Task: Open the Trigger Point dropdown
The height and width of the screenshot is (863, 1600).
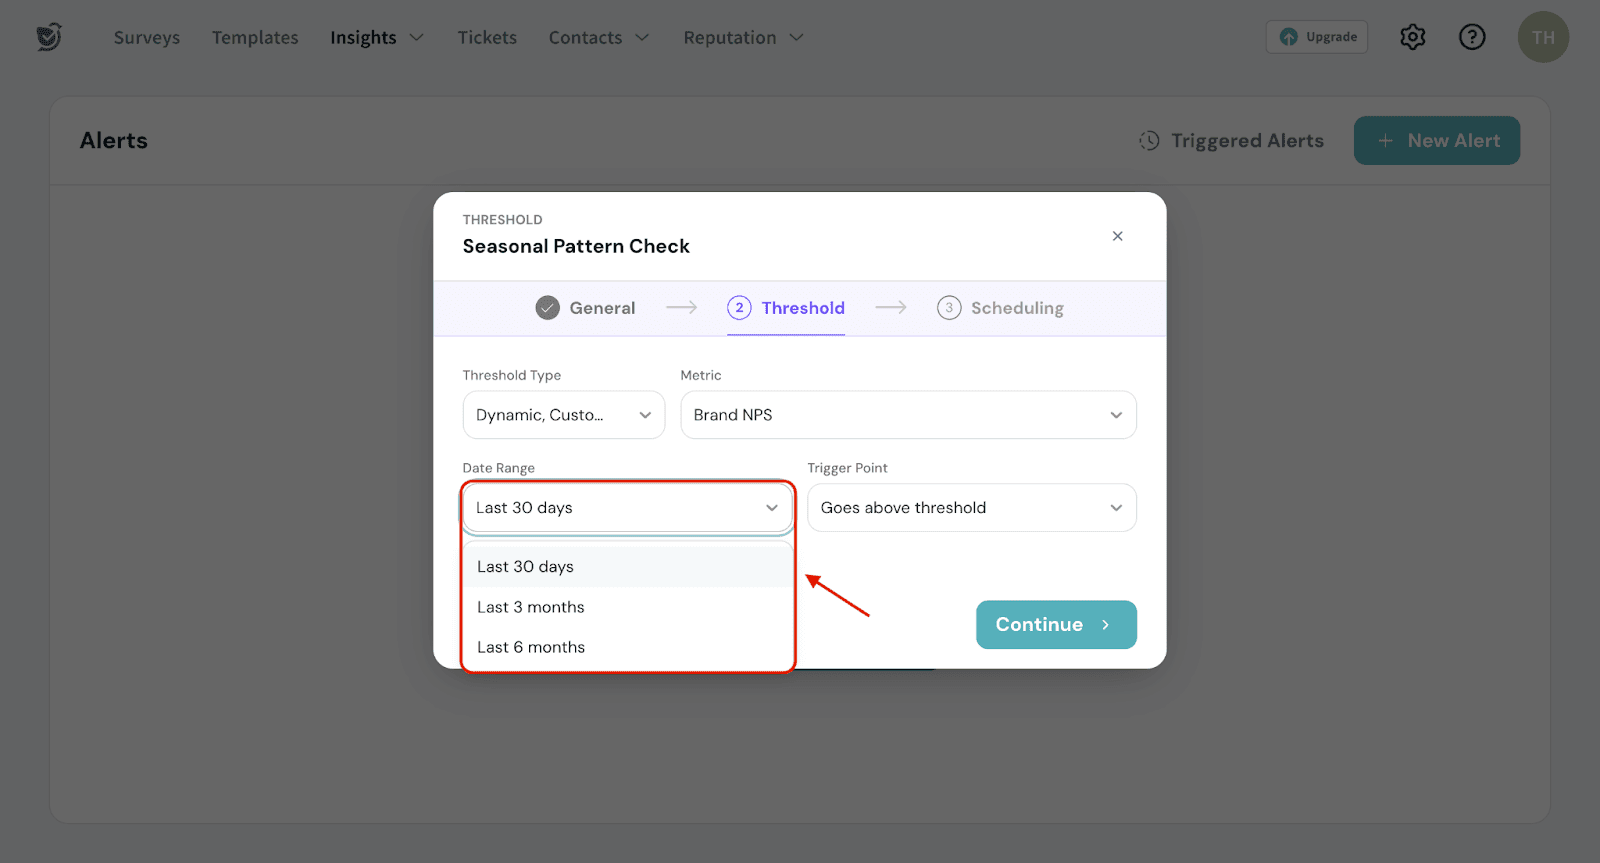Action: click(970, 508)
